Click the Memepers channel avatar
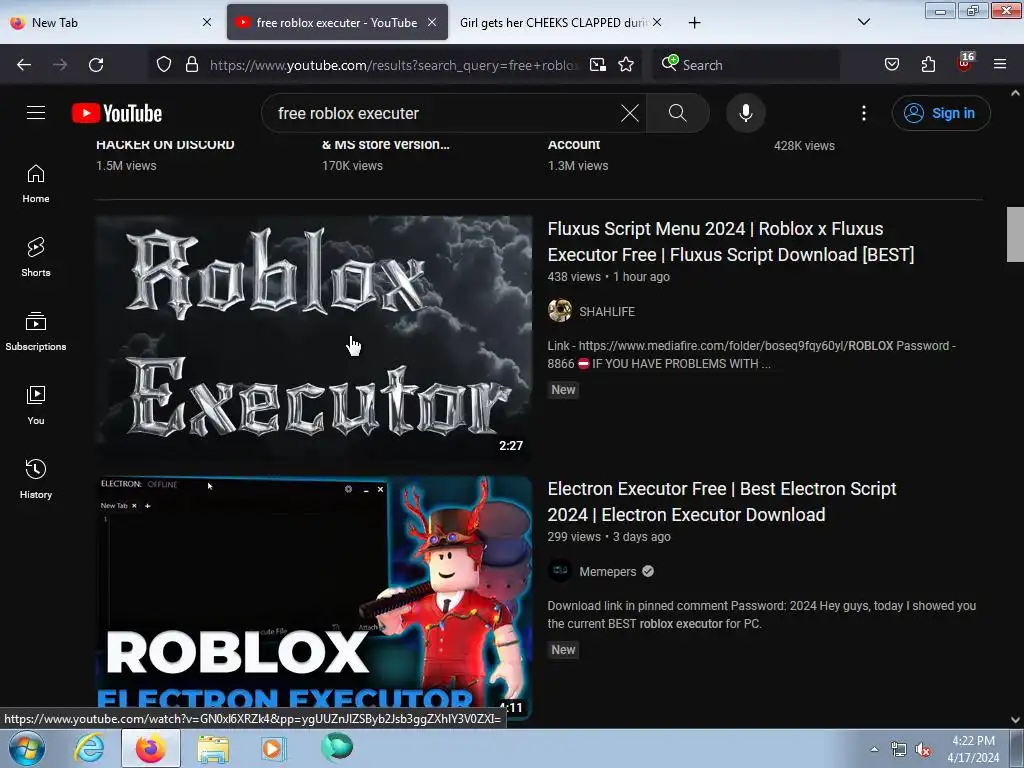Image resolution: width=1024 pixels, height=768 pixels. [x=560, y=571]
